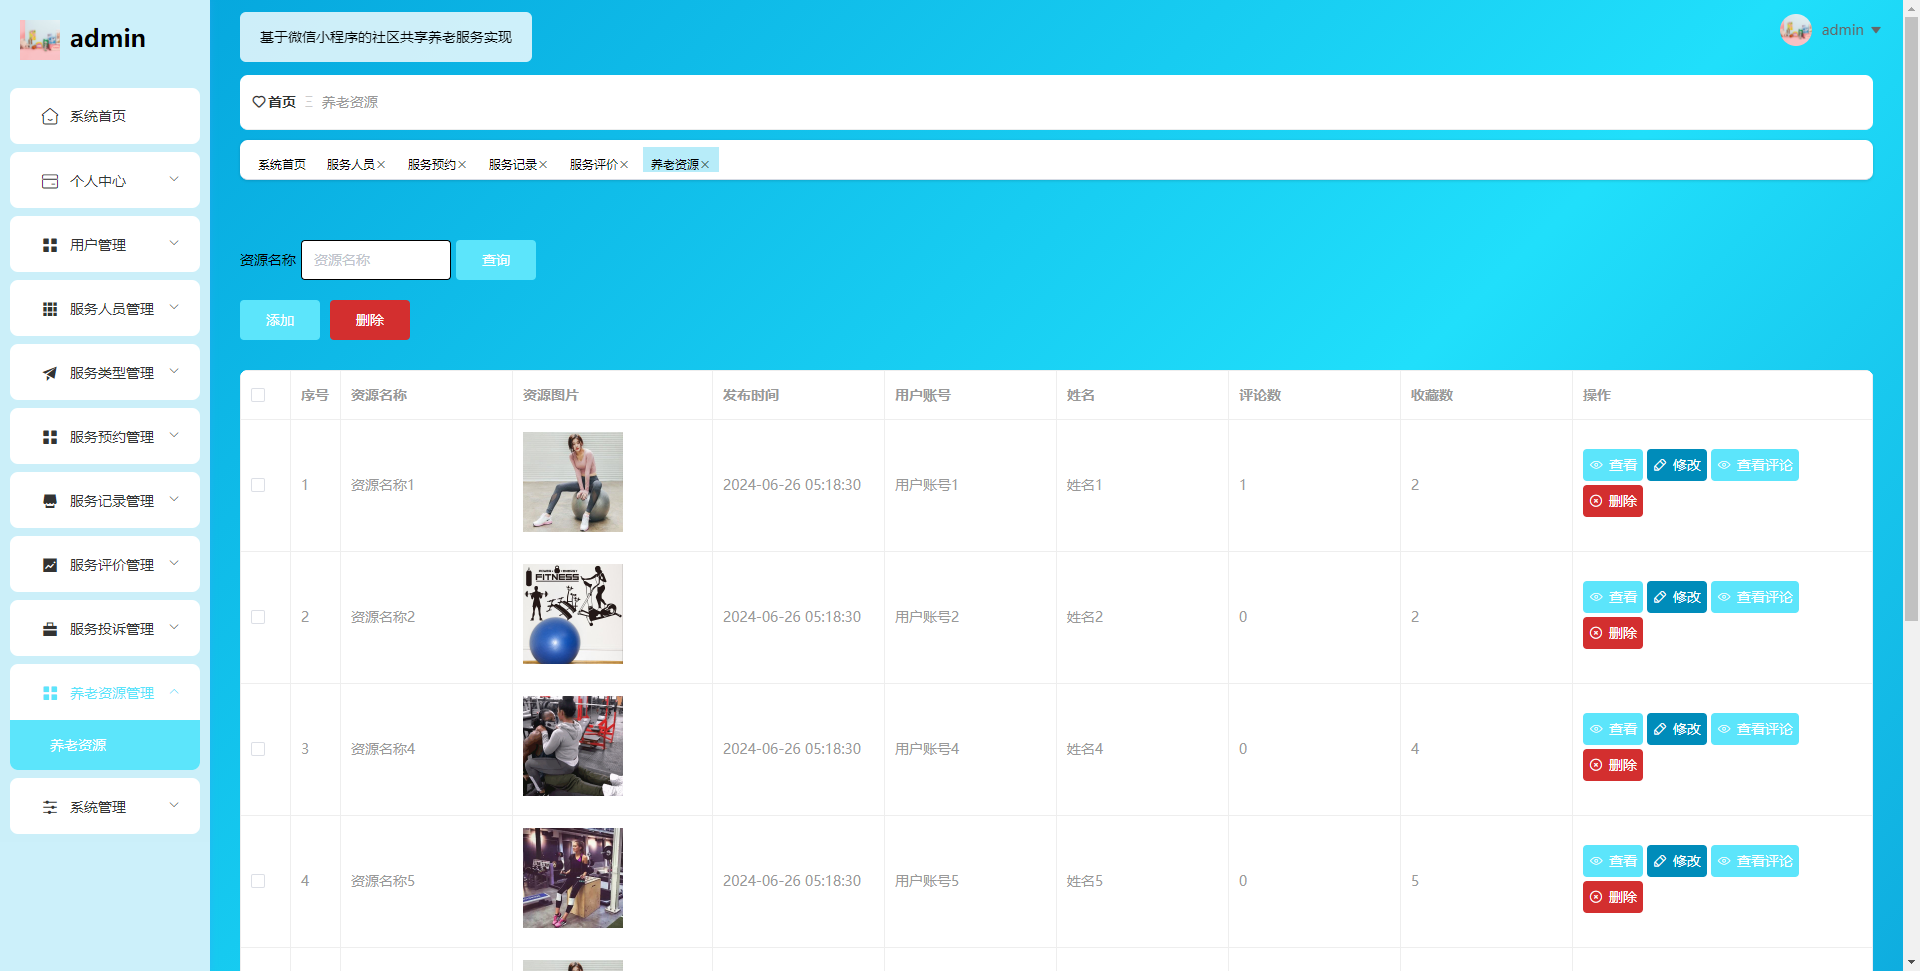Click 修改 for 资源名称1
Screen dimensions: 1920x971
[x=1677, y=465]
